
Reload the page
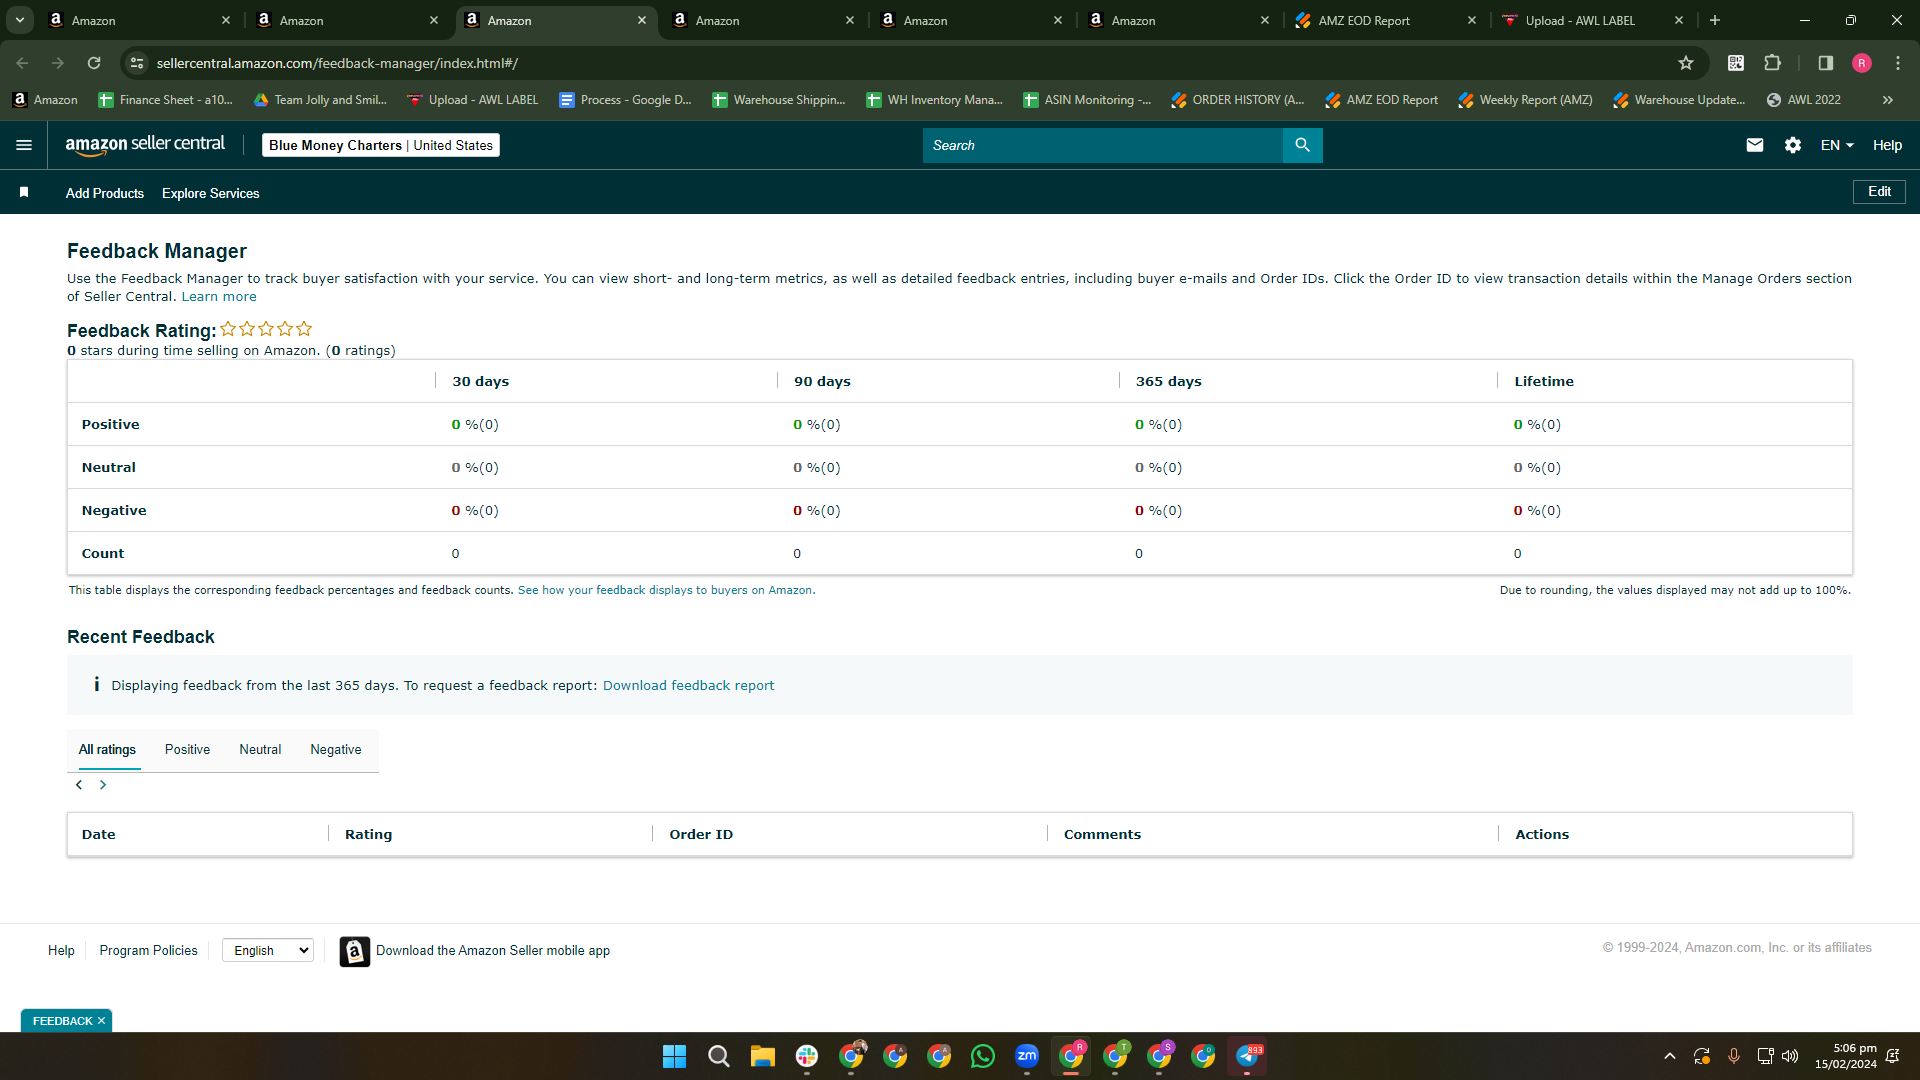94,63
